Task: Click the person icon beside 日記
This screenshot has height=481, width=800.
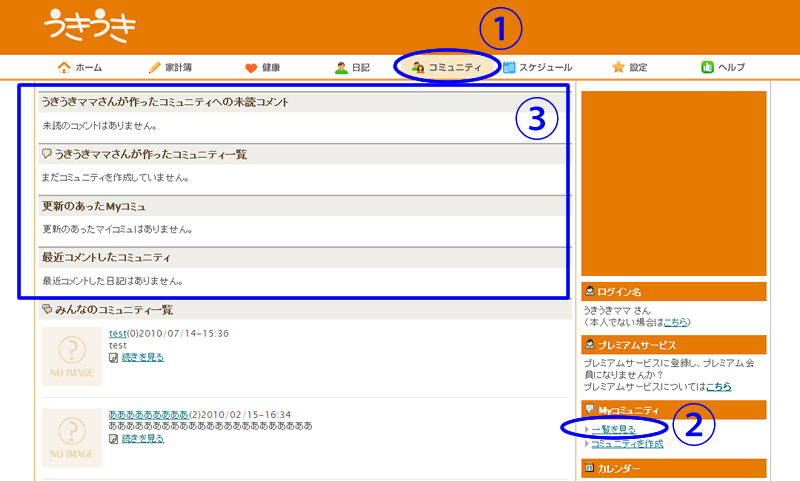Action: (x=341, y=68)
